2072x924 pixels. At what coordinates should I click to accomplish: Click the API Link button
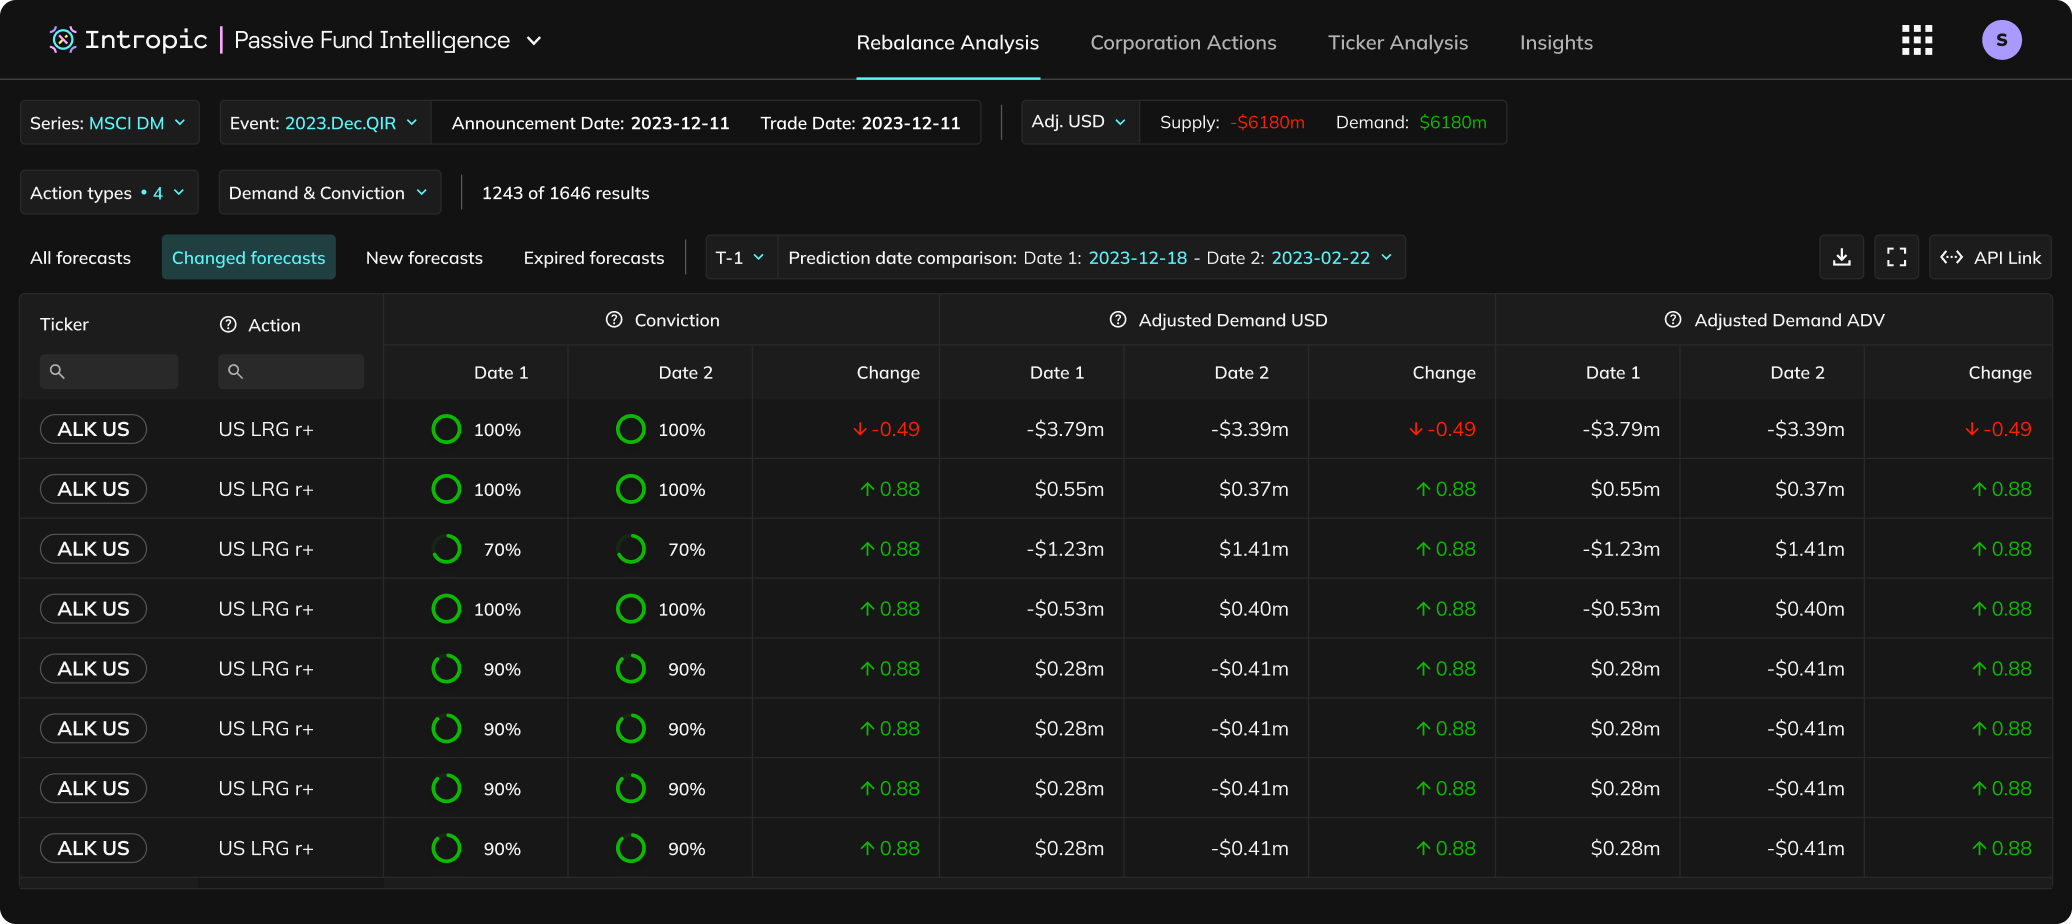1990,258
